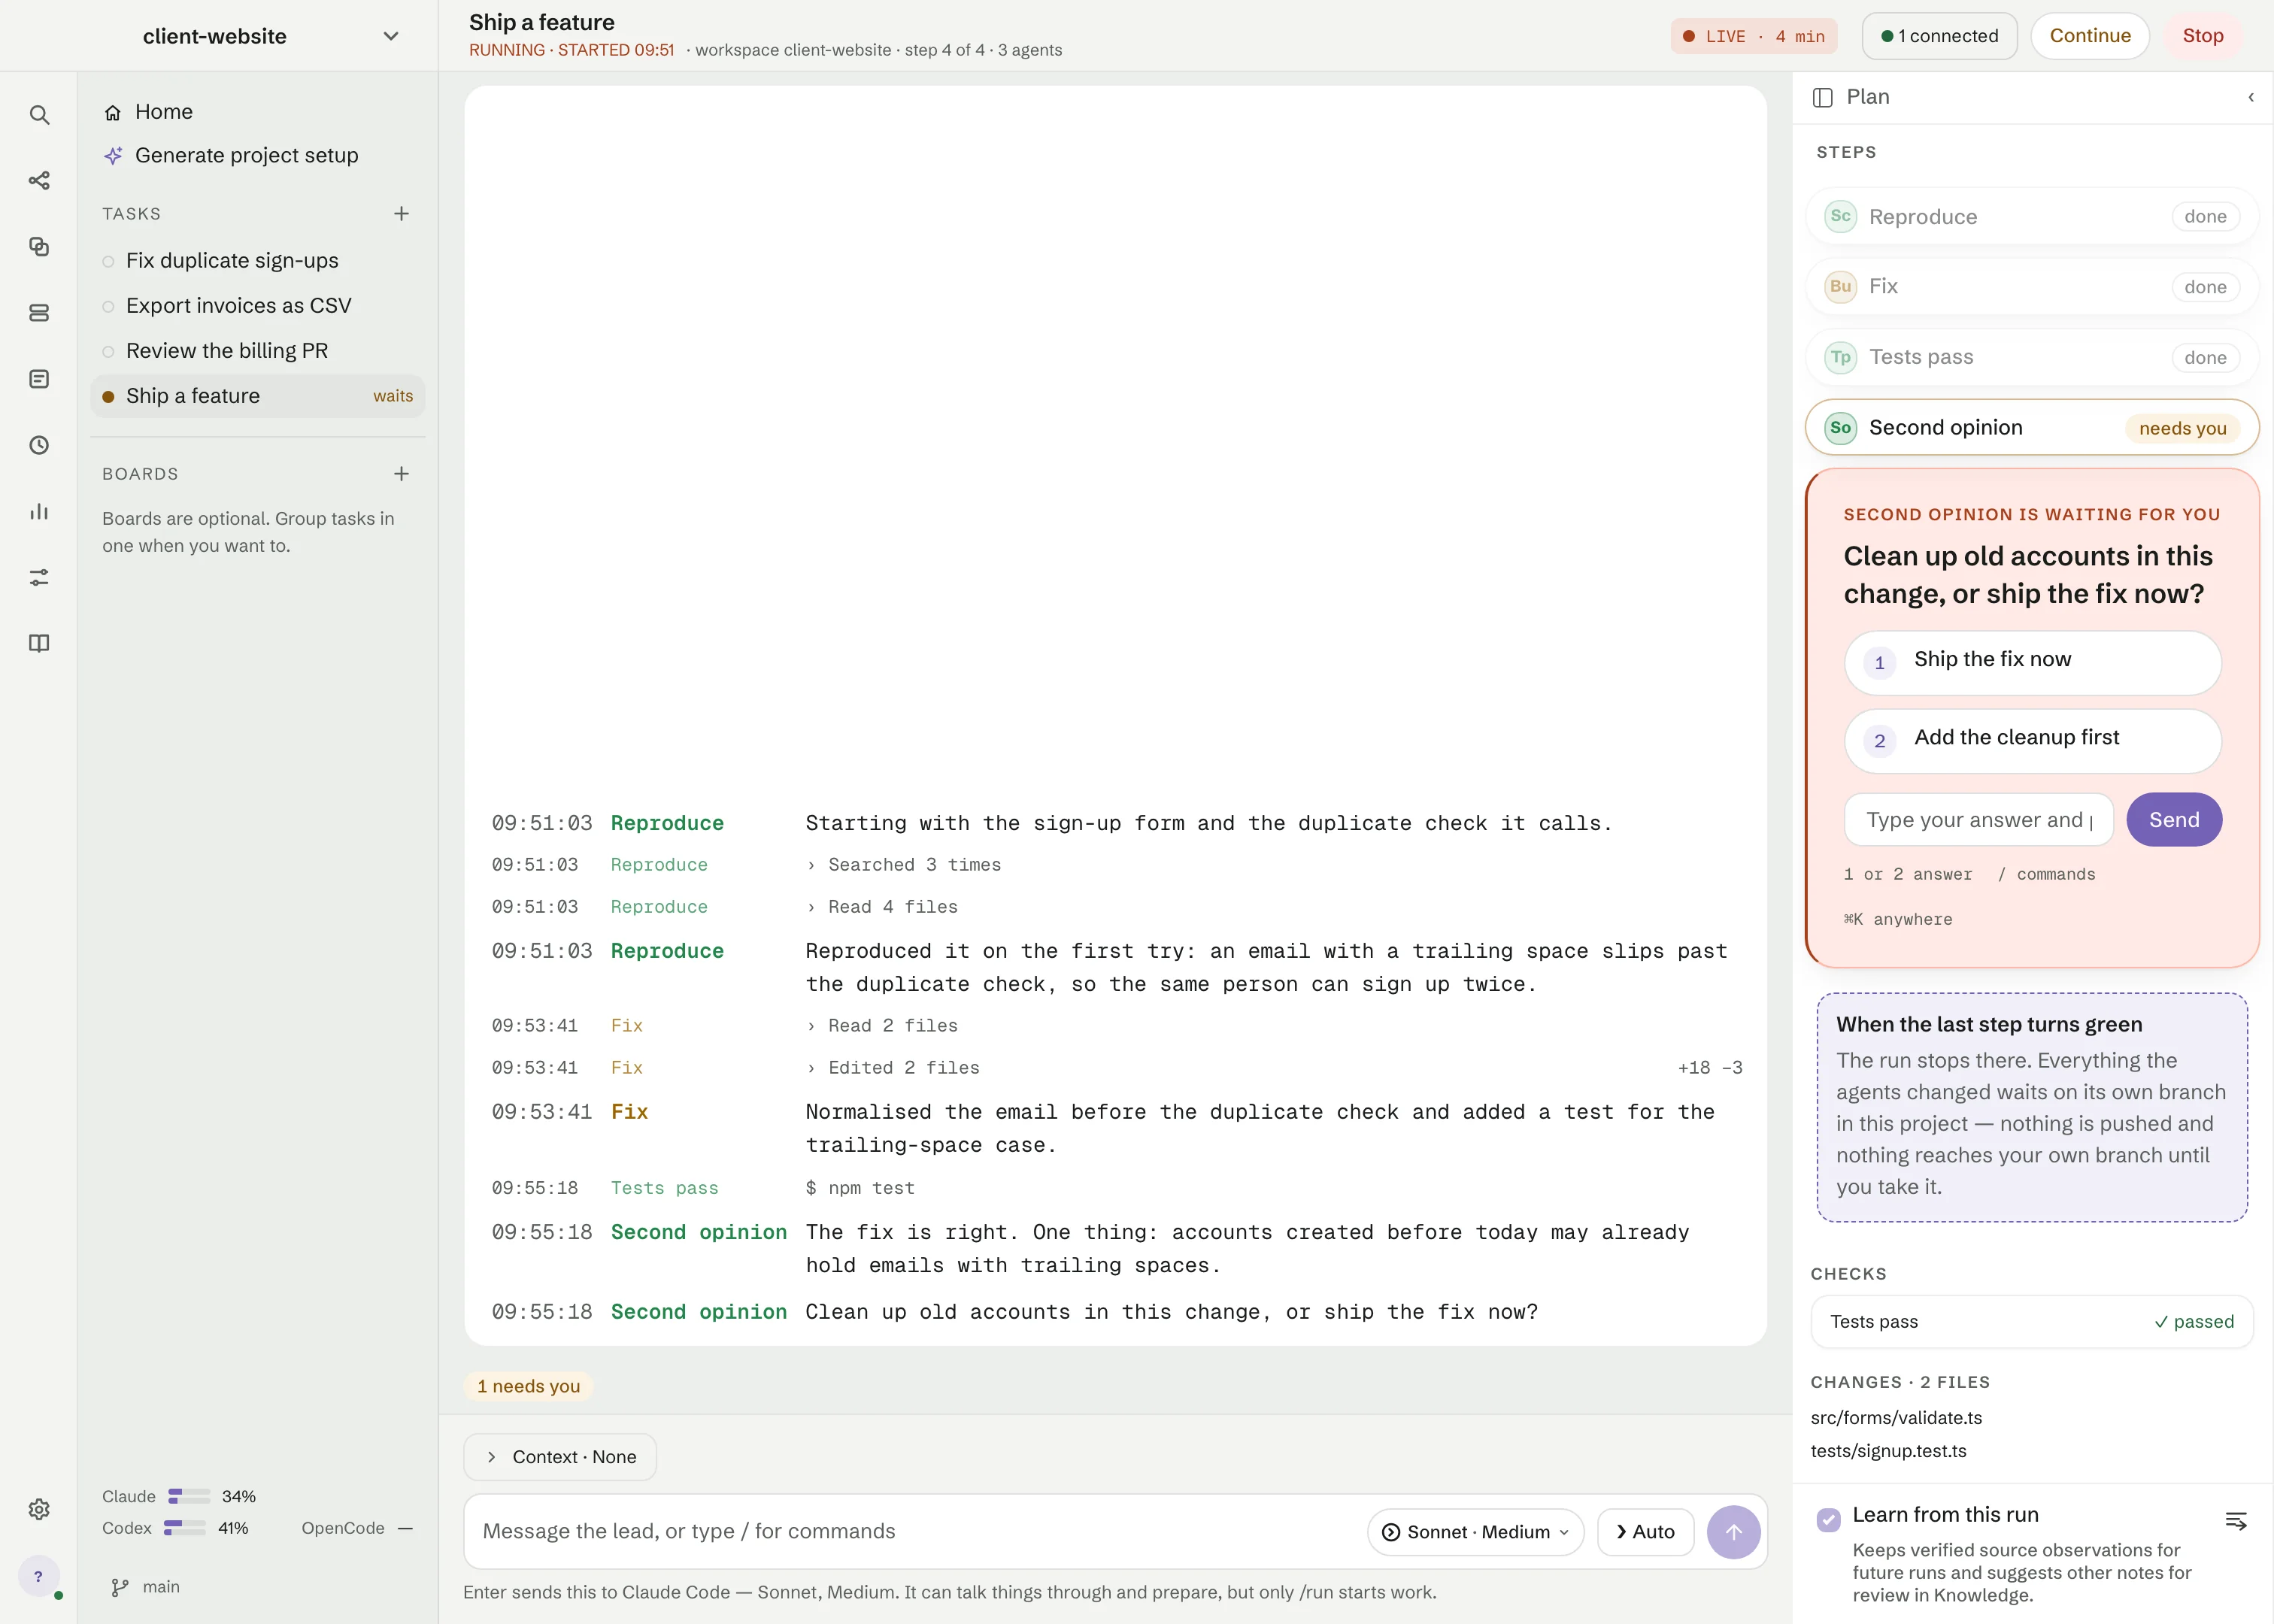
Task: Send the message with the arrow-up button
Action: pyautogui.click(x=1733, y=1532)
